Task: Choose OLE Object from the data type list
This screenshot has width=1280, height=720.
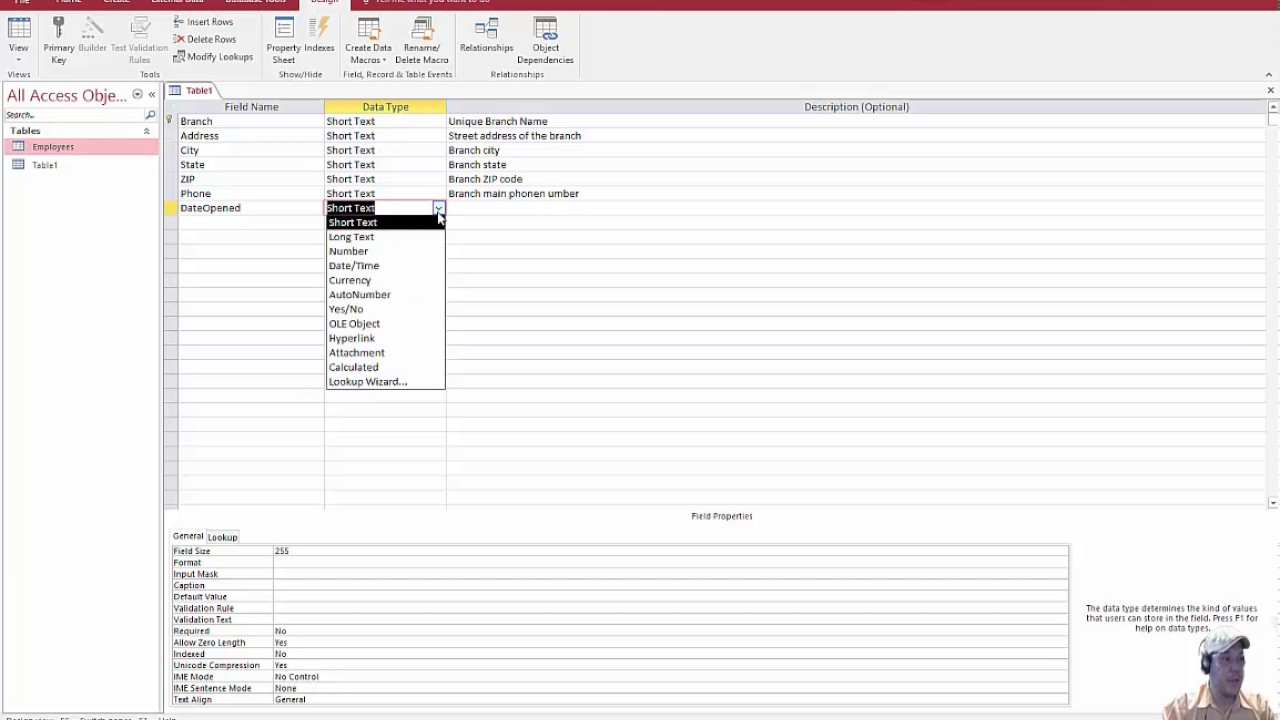Action: pos(385,324)
